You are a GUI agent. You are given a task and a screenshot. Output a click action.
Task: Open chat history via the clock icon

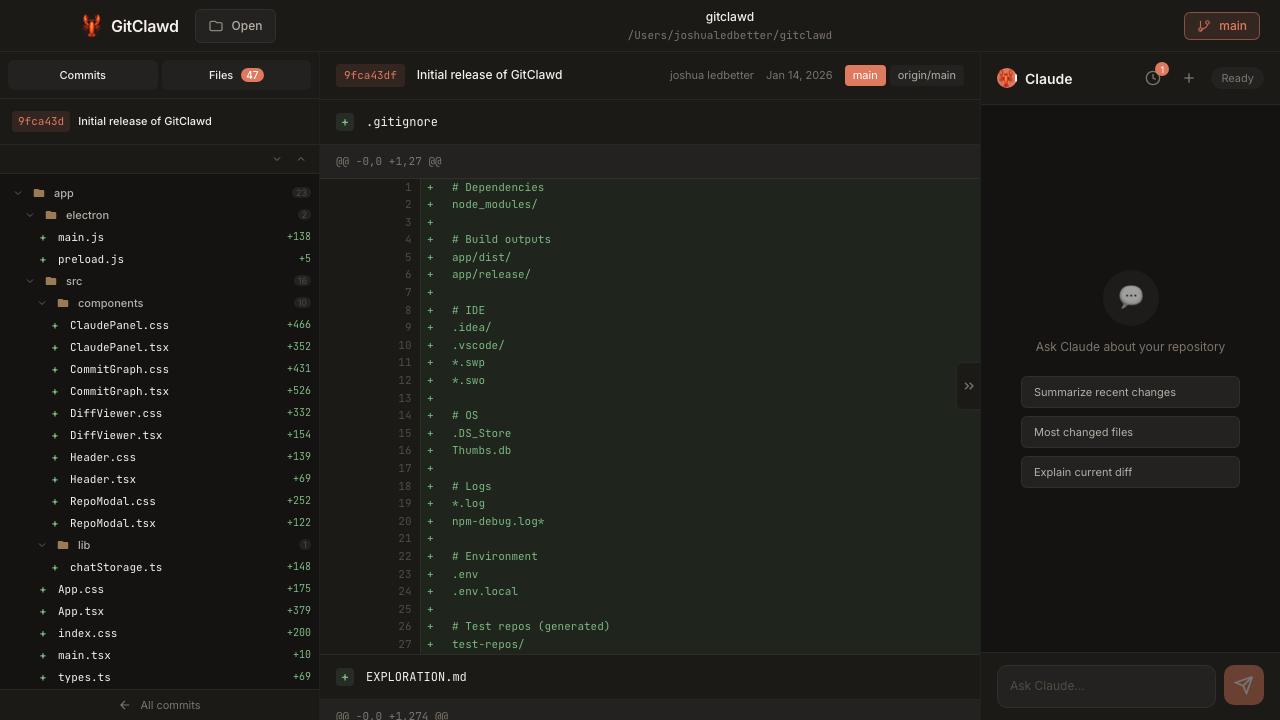[1153, 77]
